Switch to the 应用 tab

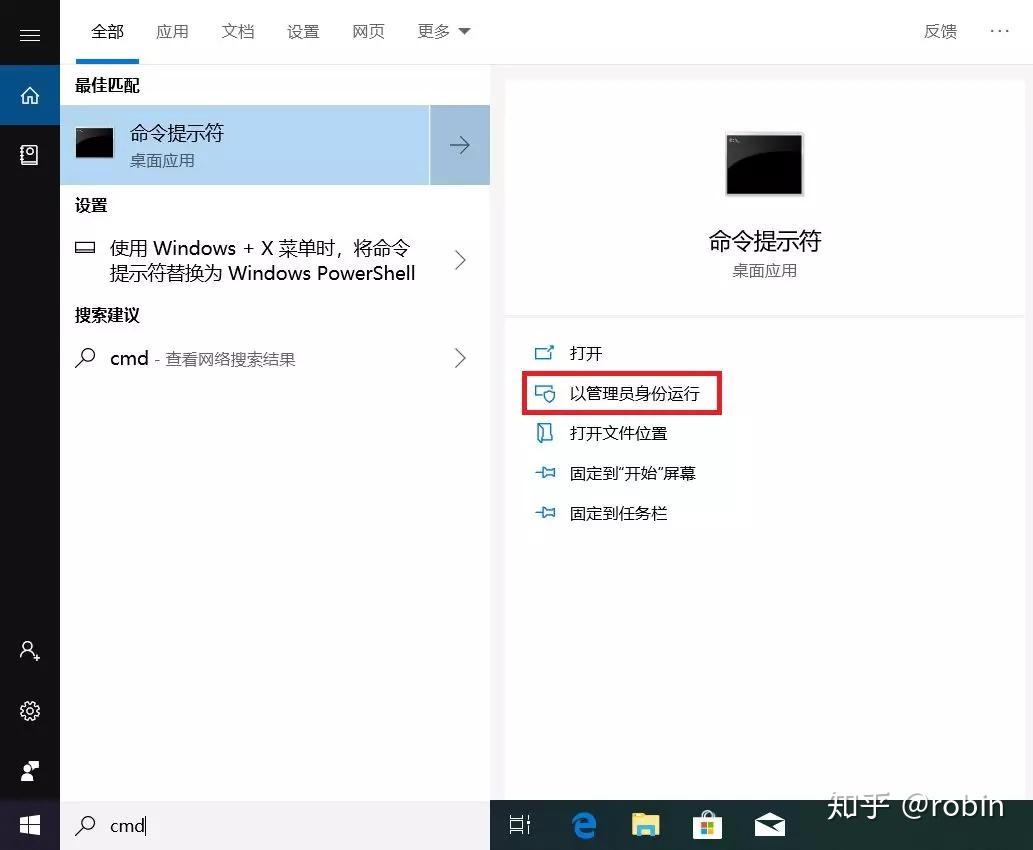[172, 31]
